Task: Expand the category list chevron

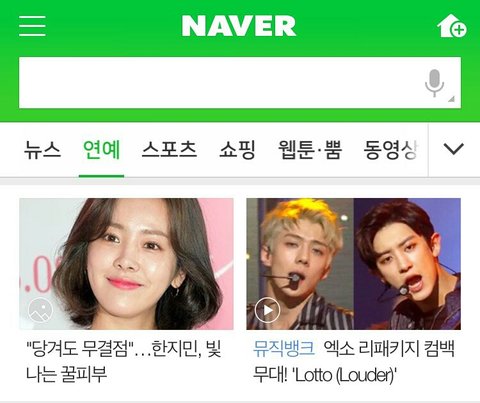Action: [x=454, y=149]
